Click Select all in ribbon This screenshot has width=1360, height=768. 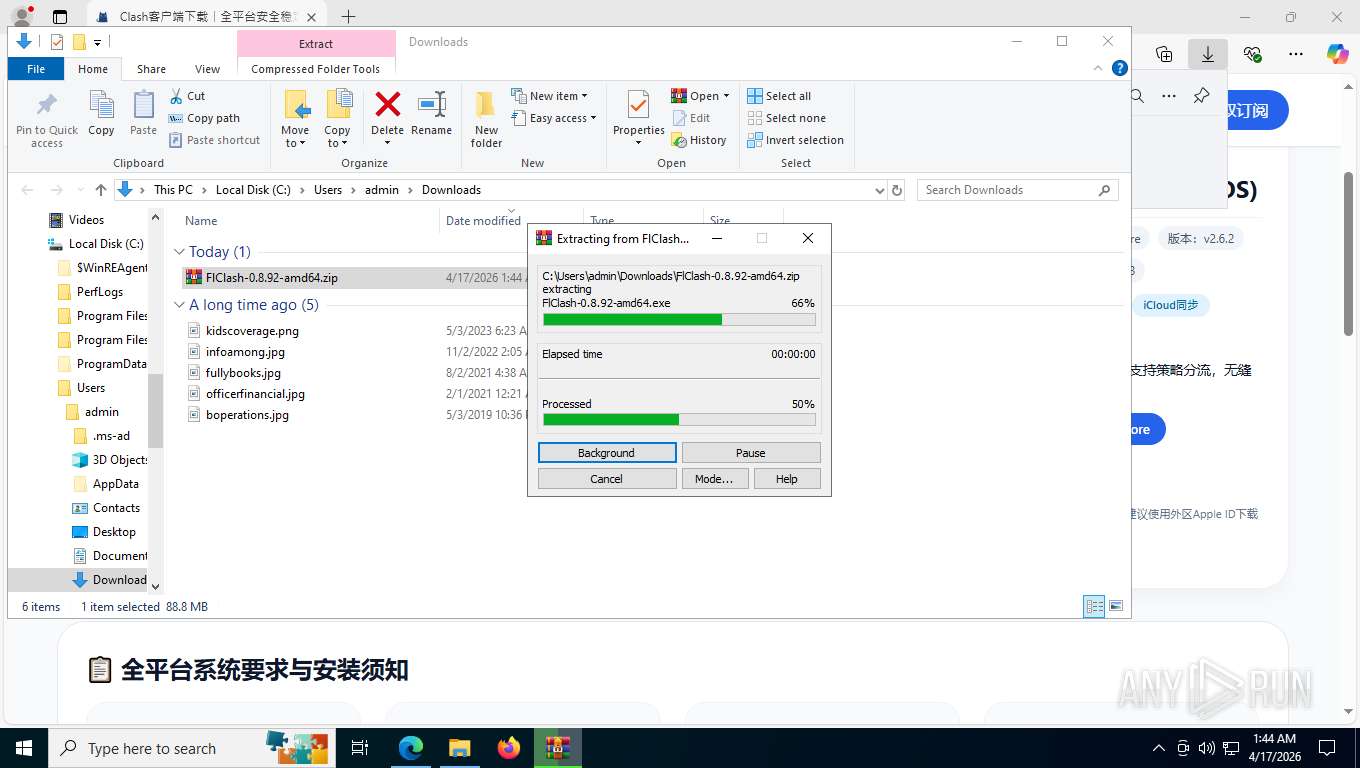point(779,96)
